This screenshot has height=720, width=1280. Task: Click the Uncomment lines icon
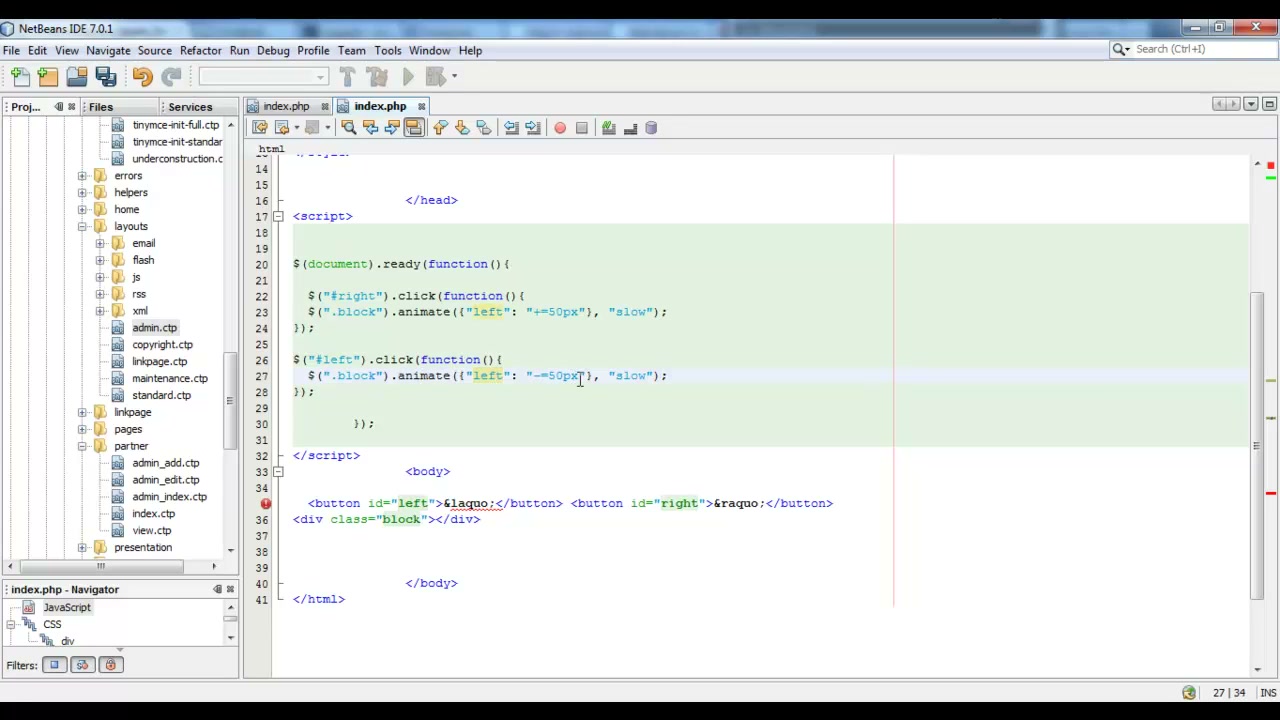point(630,128)
